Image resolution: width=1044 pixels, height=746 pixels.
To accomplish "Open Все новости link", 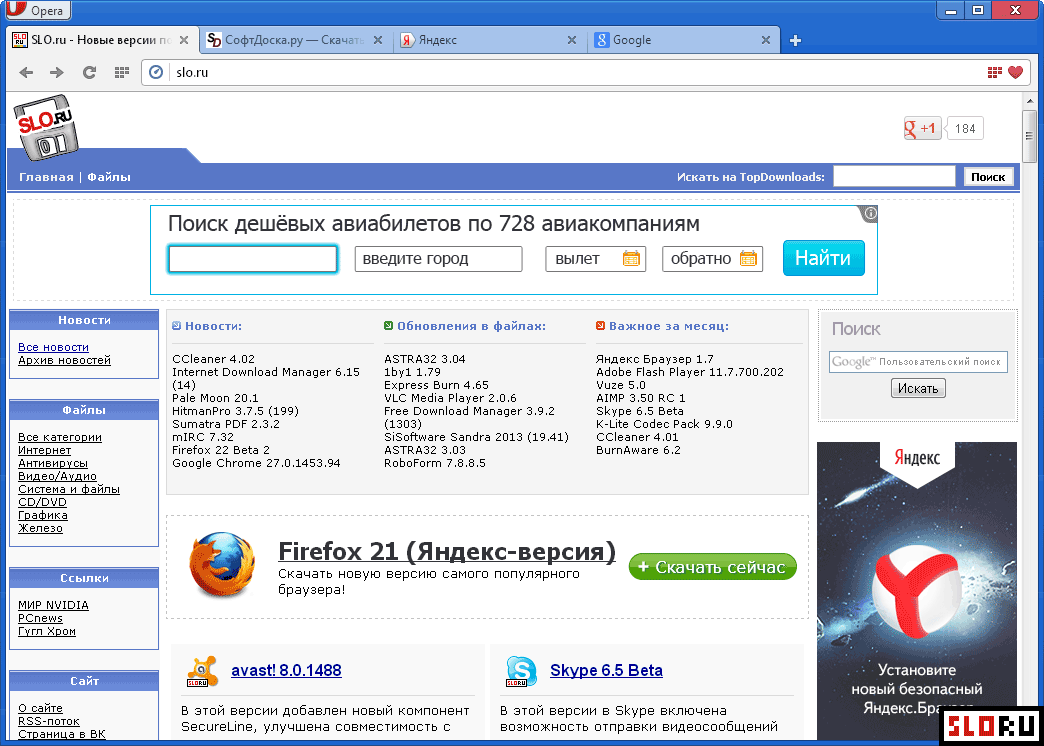I will (x=53, y=347).
